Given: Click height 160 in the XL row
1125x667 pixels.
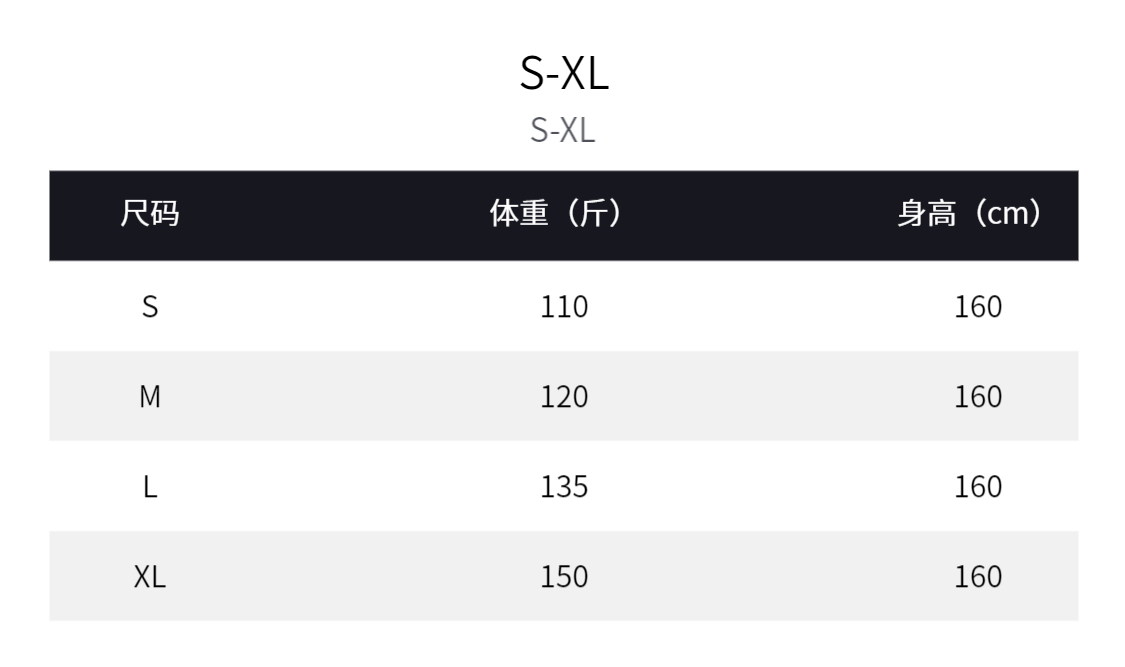Looking at the screenshot, I should click(x=978, y=577).
